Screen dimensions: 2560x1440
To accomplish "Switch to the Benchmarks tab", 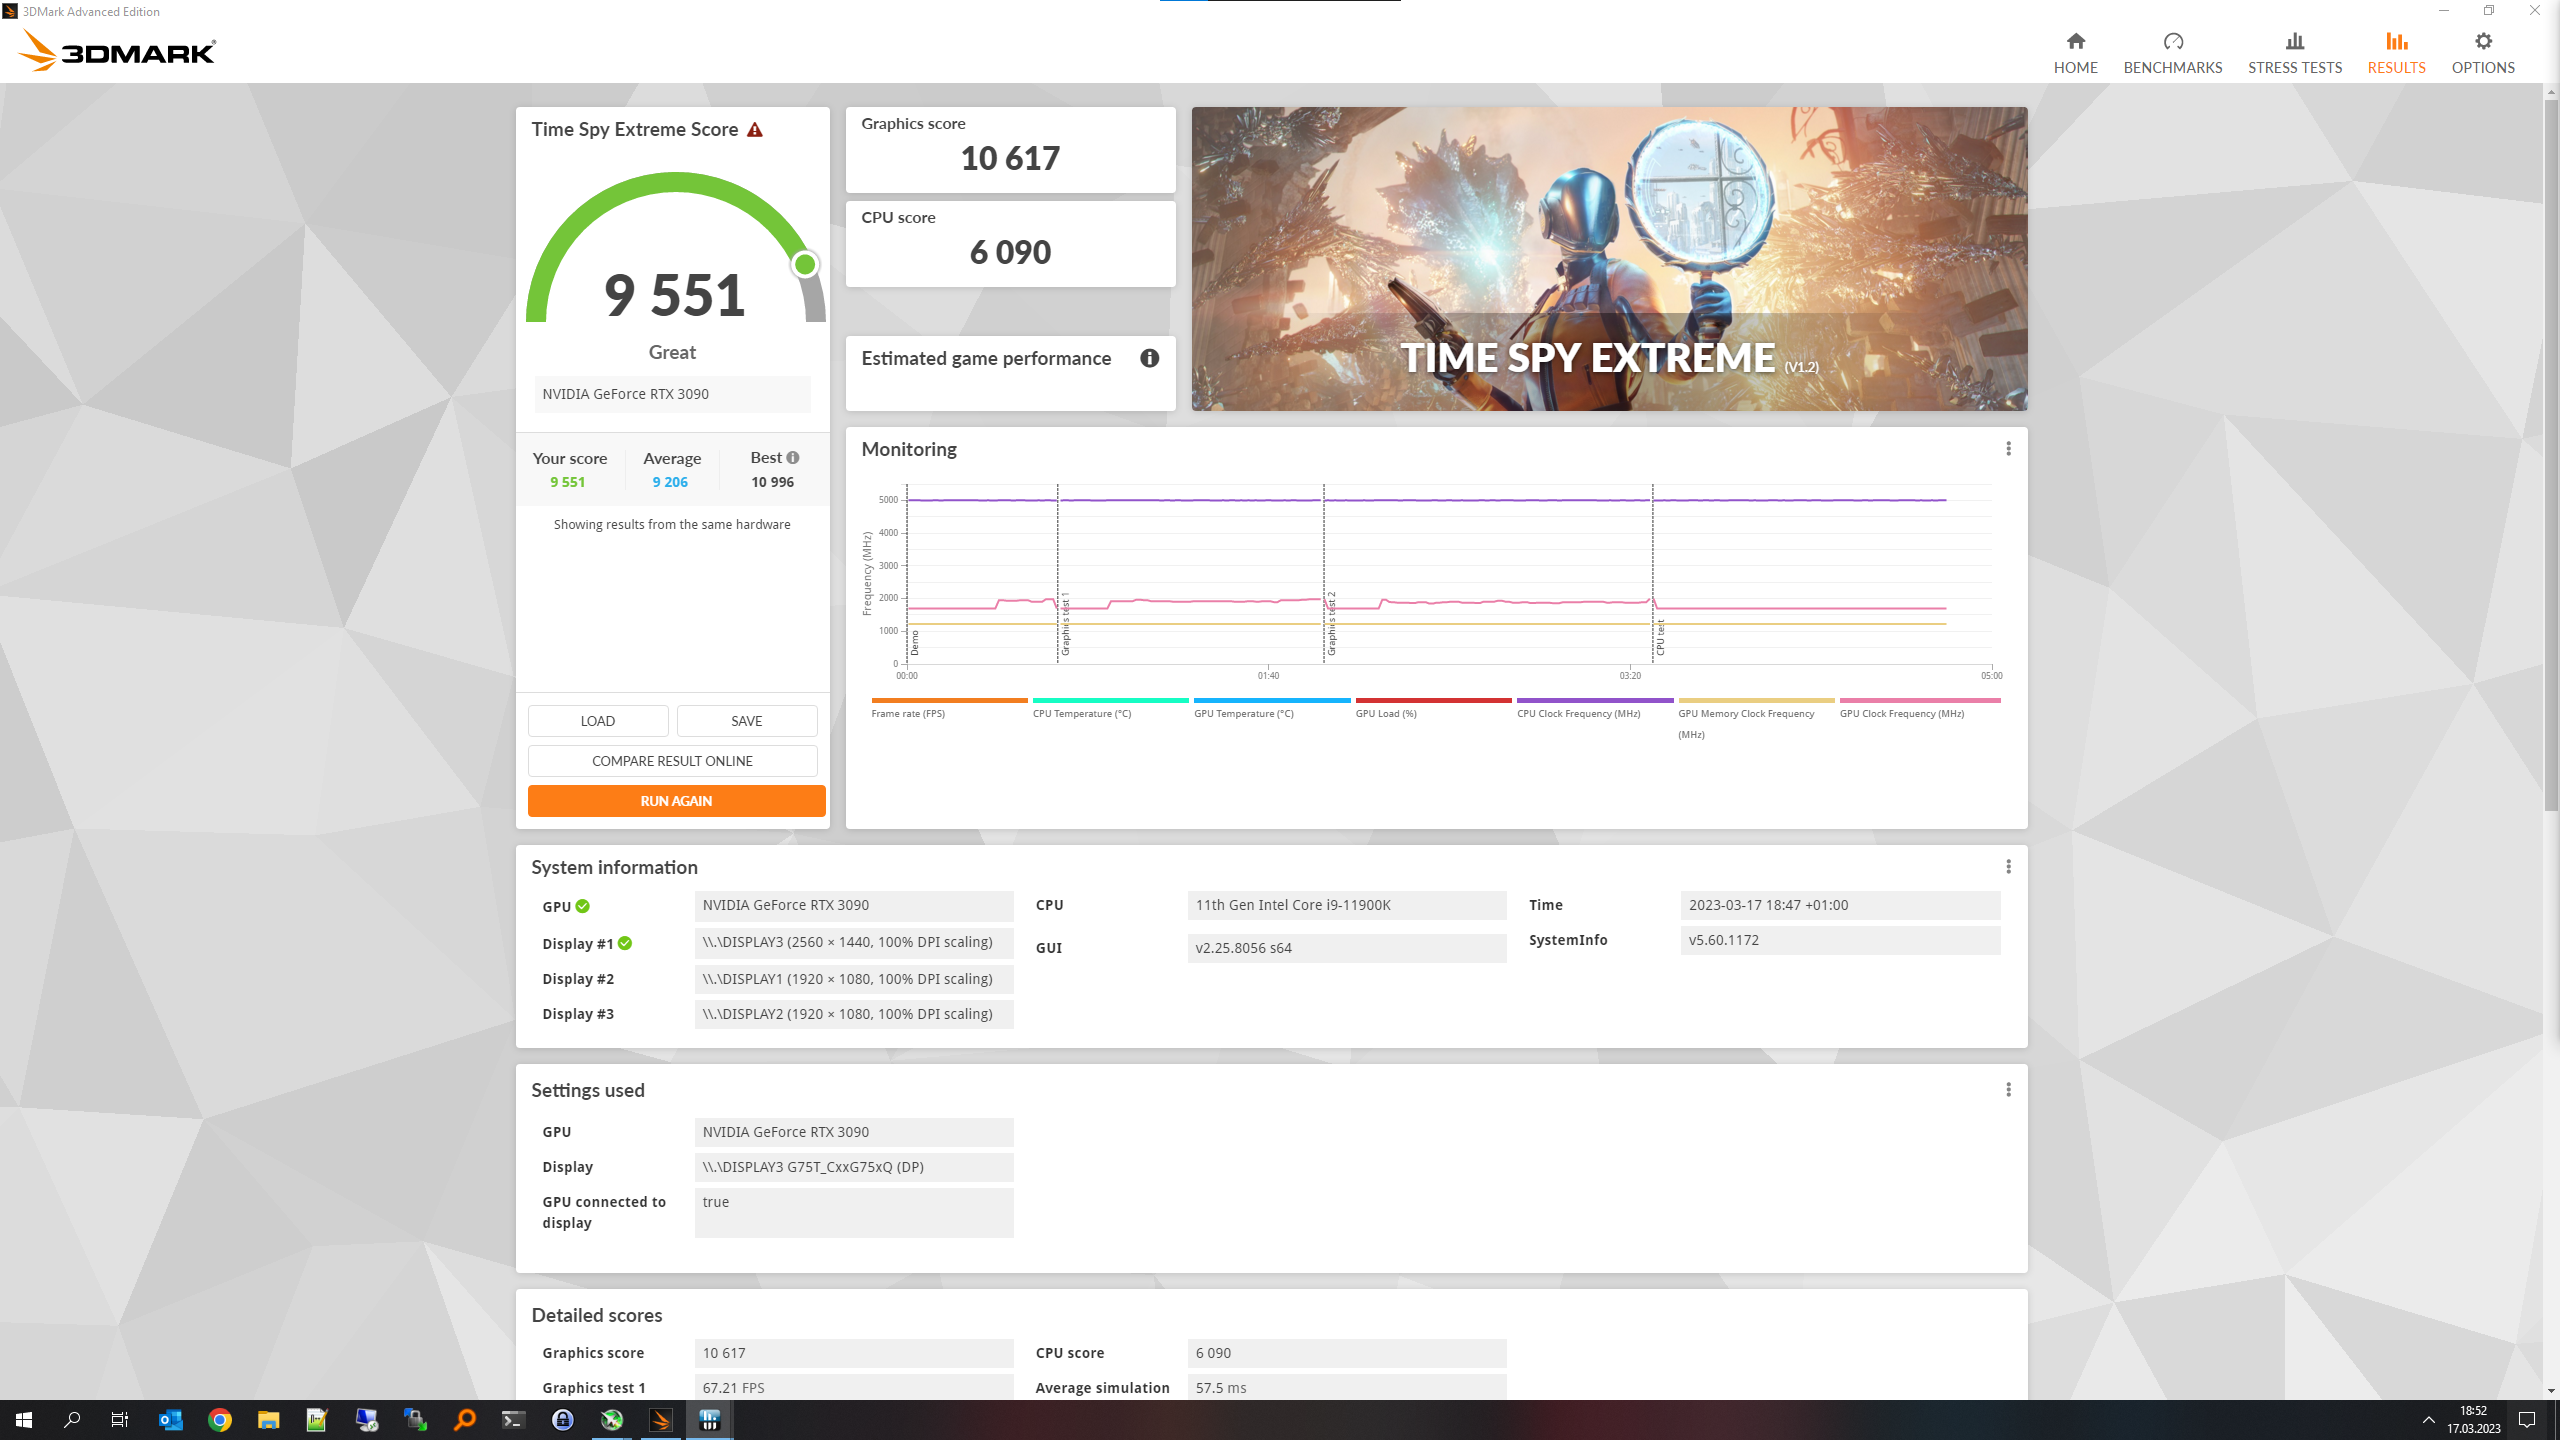I will [2172, 67].
